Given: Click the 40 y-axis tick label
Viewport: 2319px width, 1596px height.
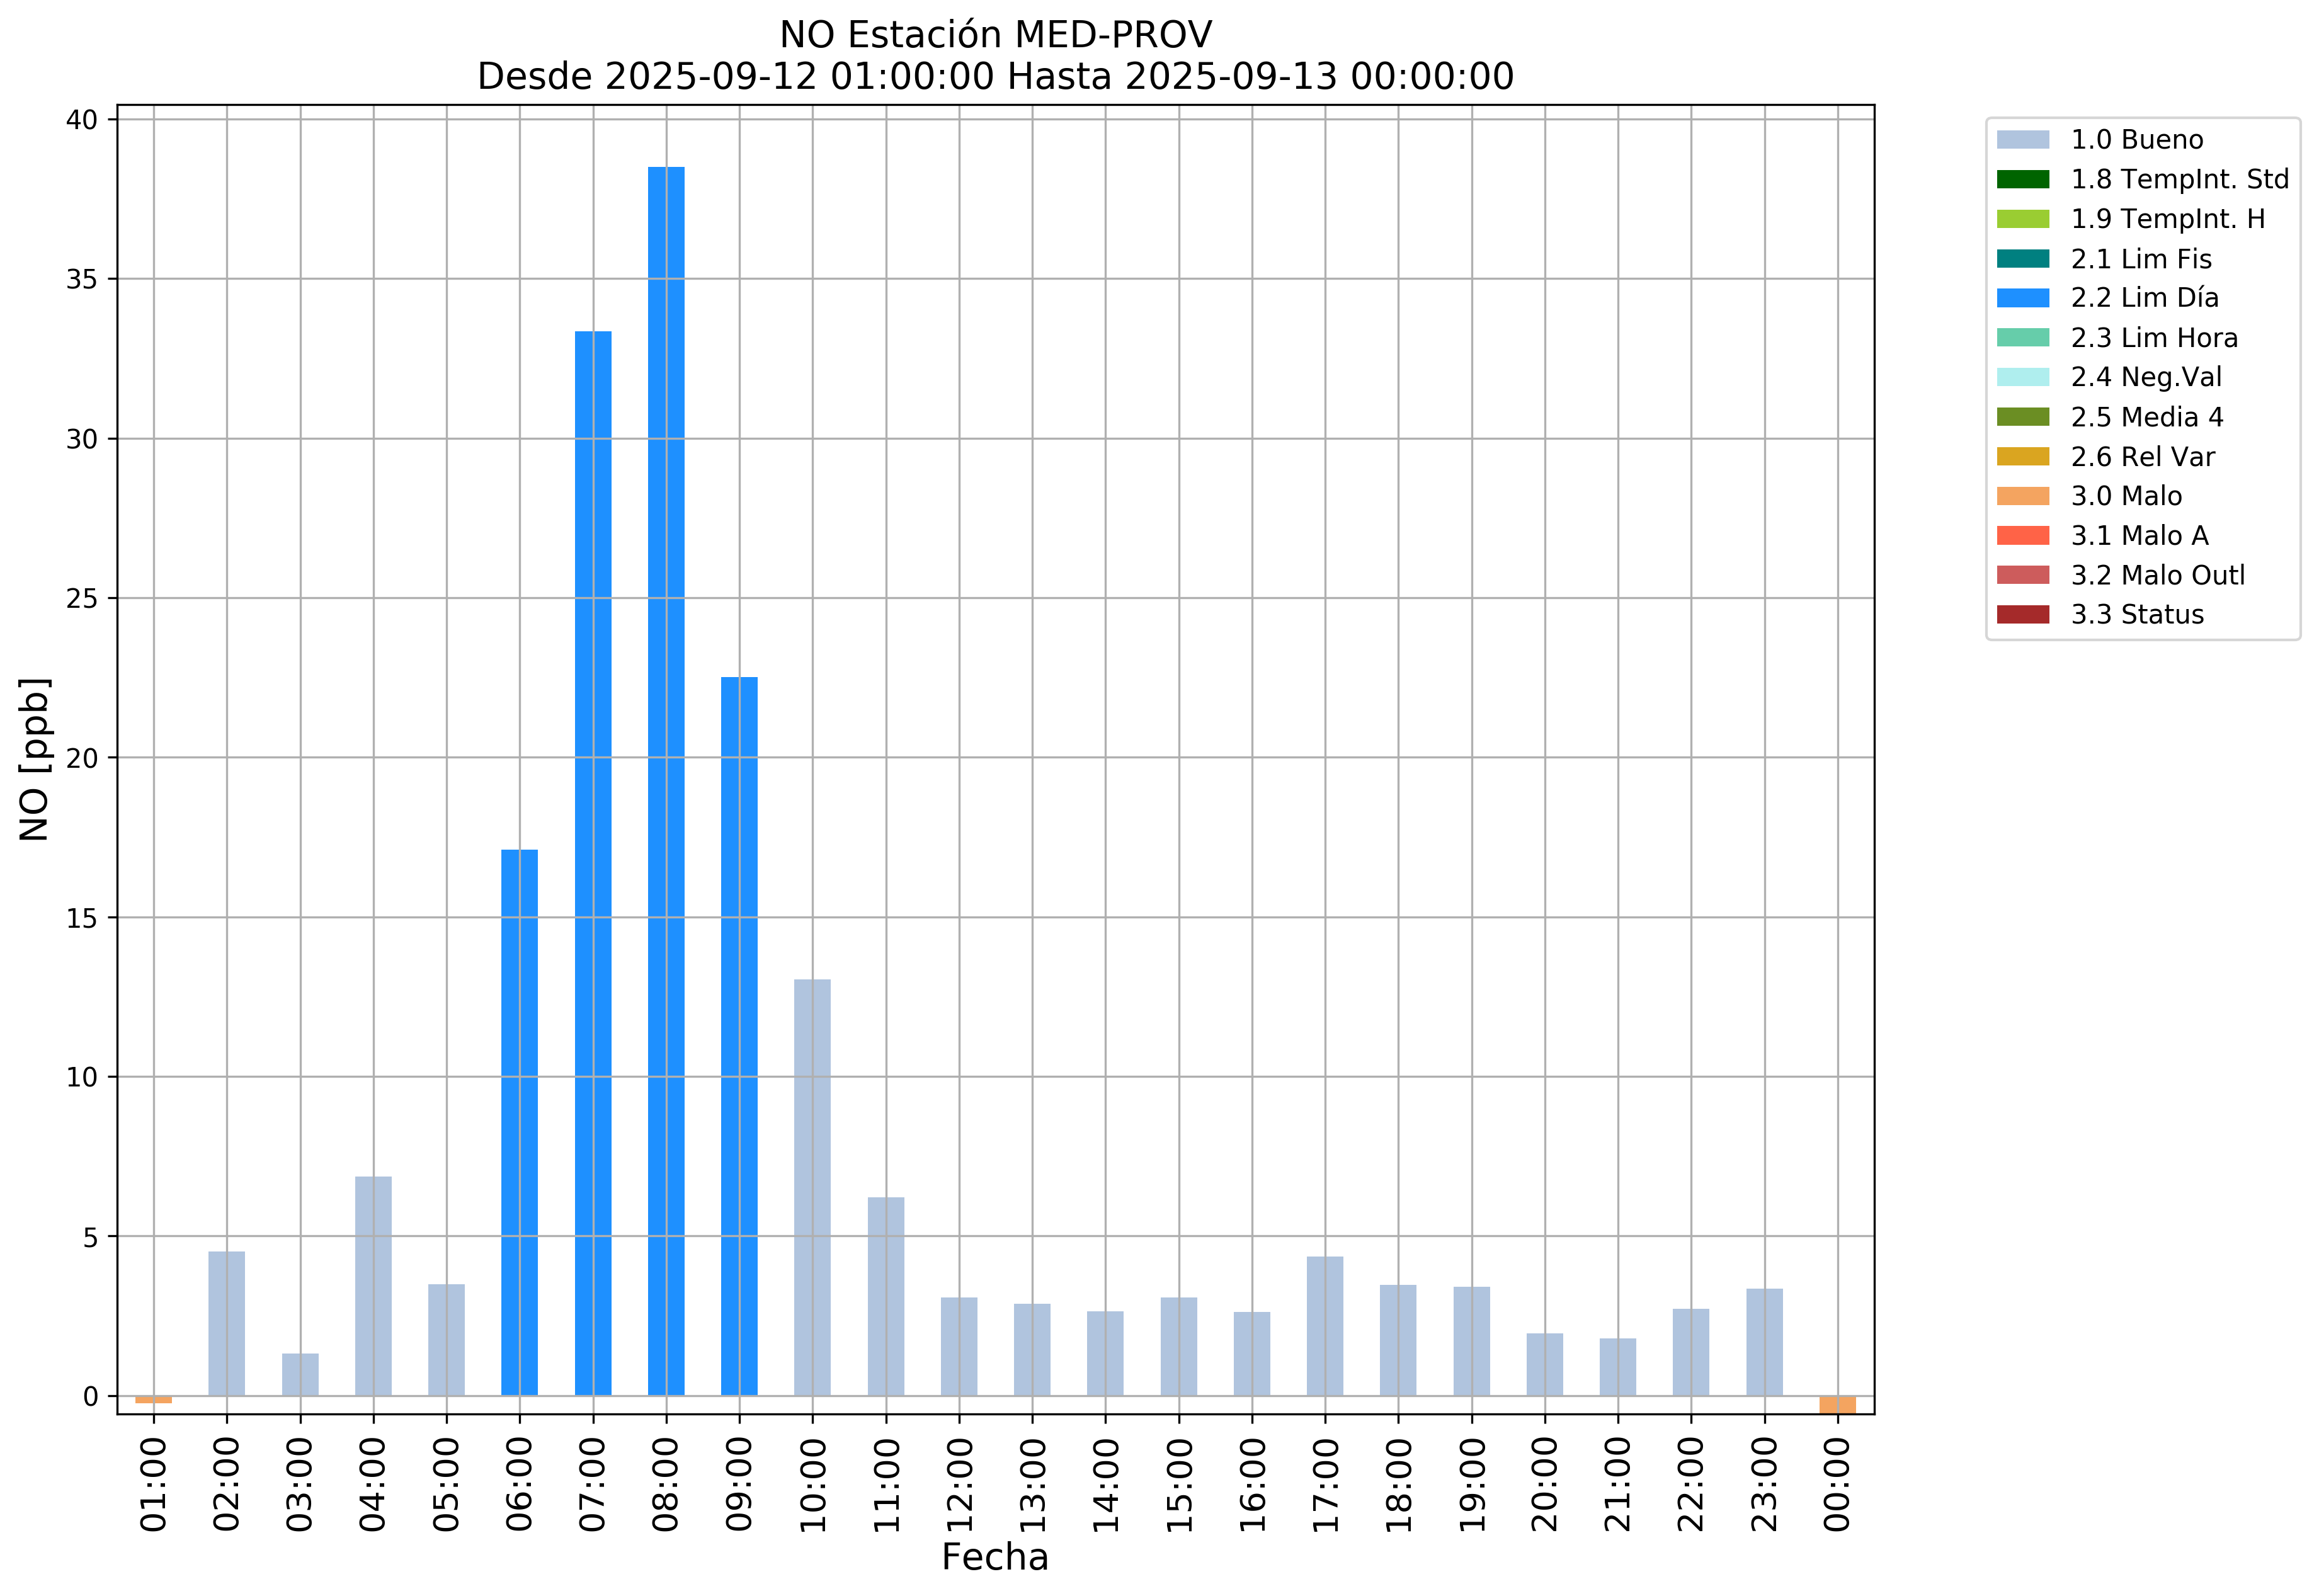Looking at the screenshot, I should pyautogui.click(x=82, y=120).
